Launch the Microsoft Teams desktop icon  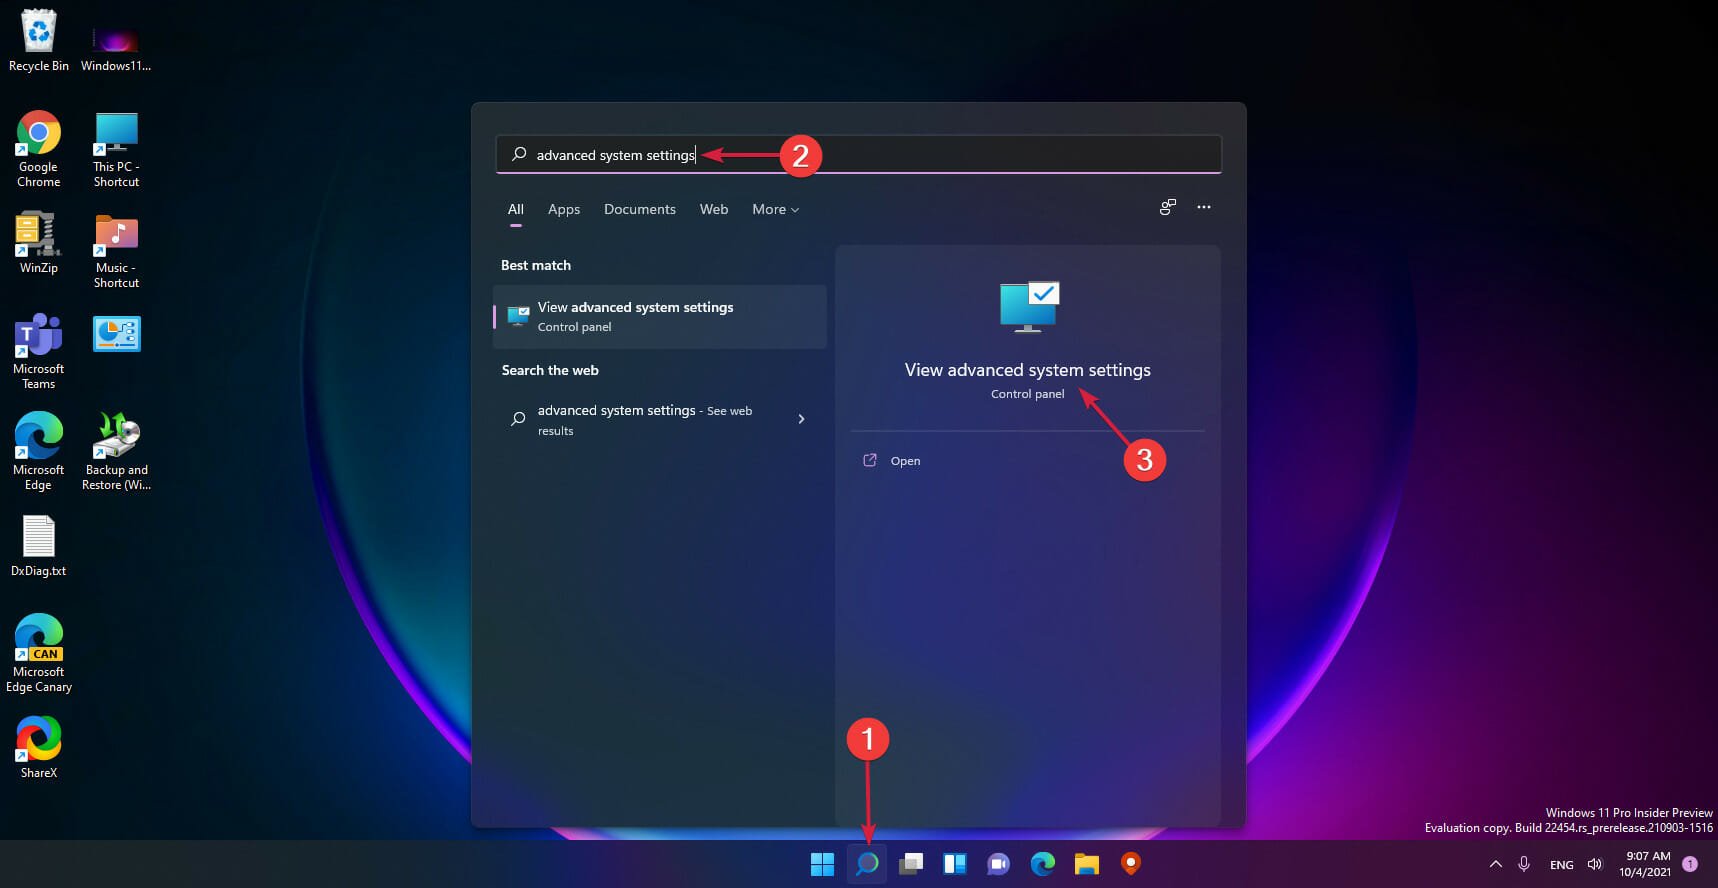(x=38, y=351)
